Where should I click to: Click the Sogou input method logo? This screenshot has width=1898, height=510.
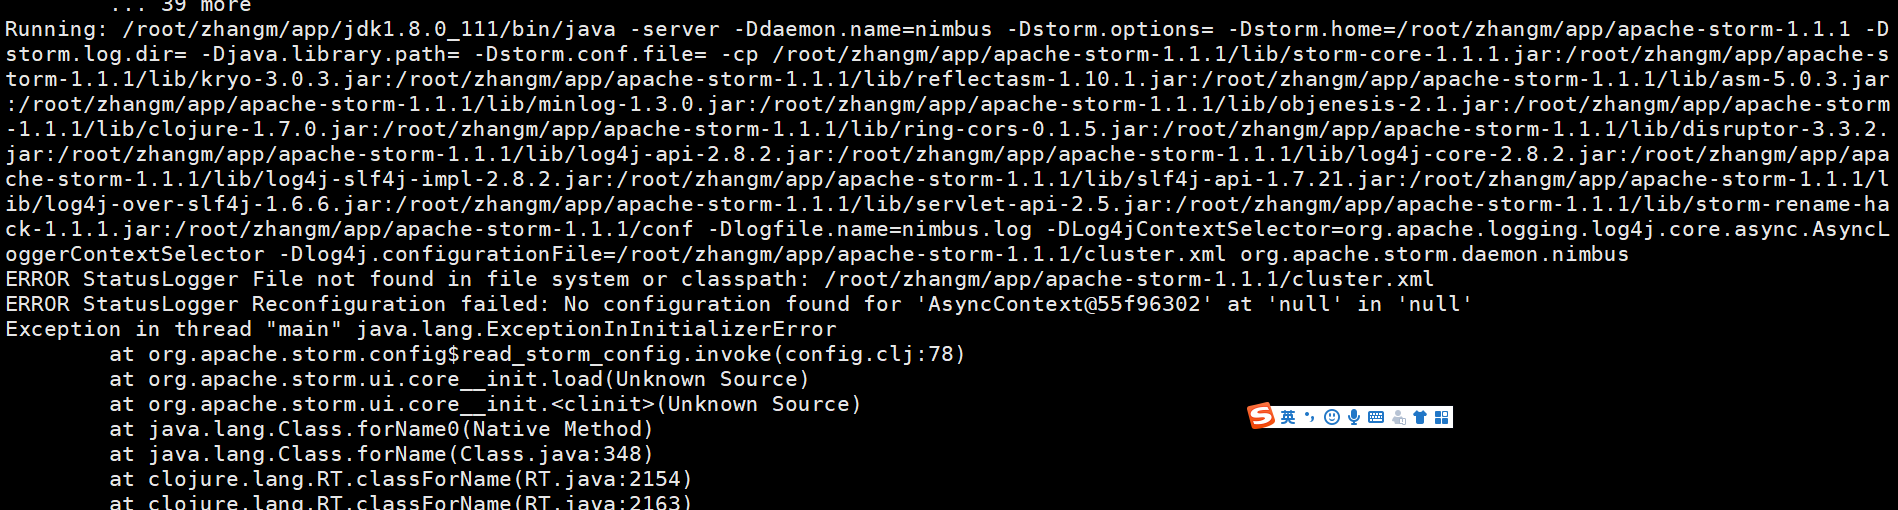1261,416
